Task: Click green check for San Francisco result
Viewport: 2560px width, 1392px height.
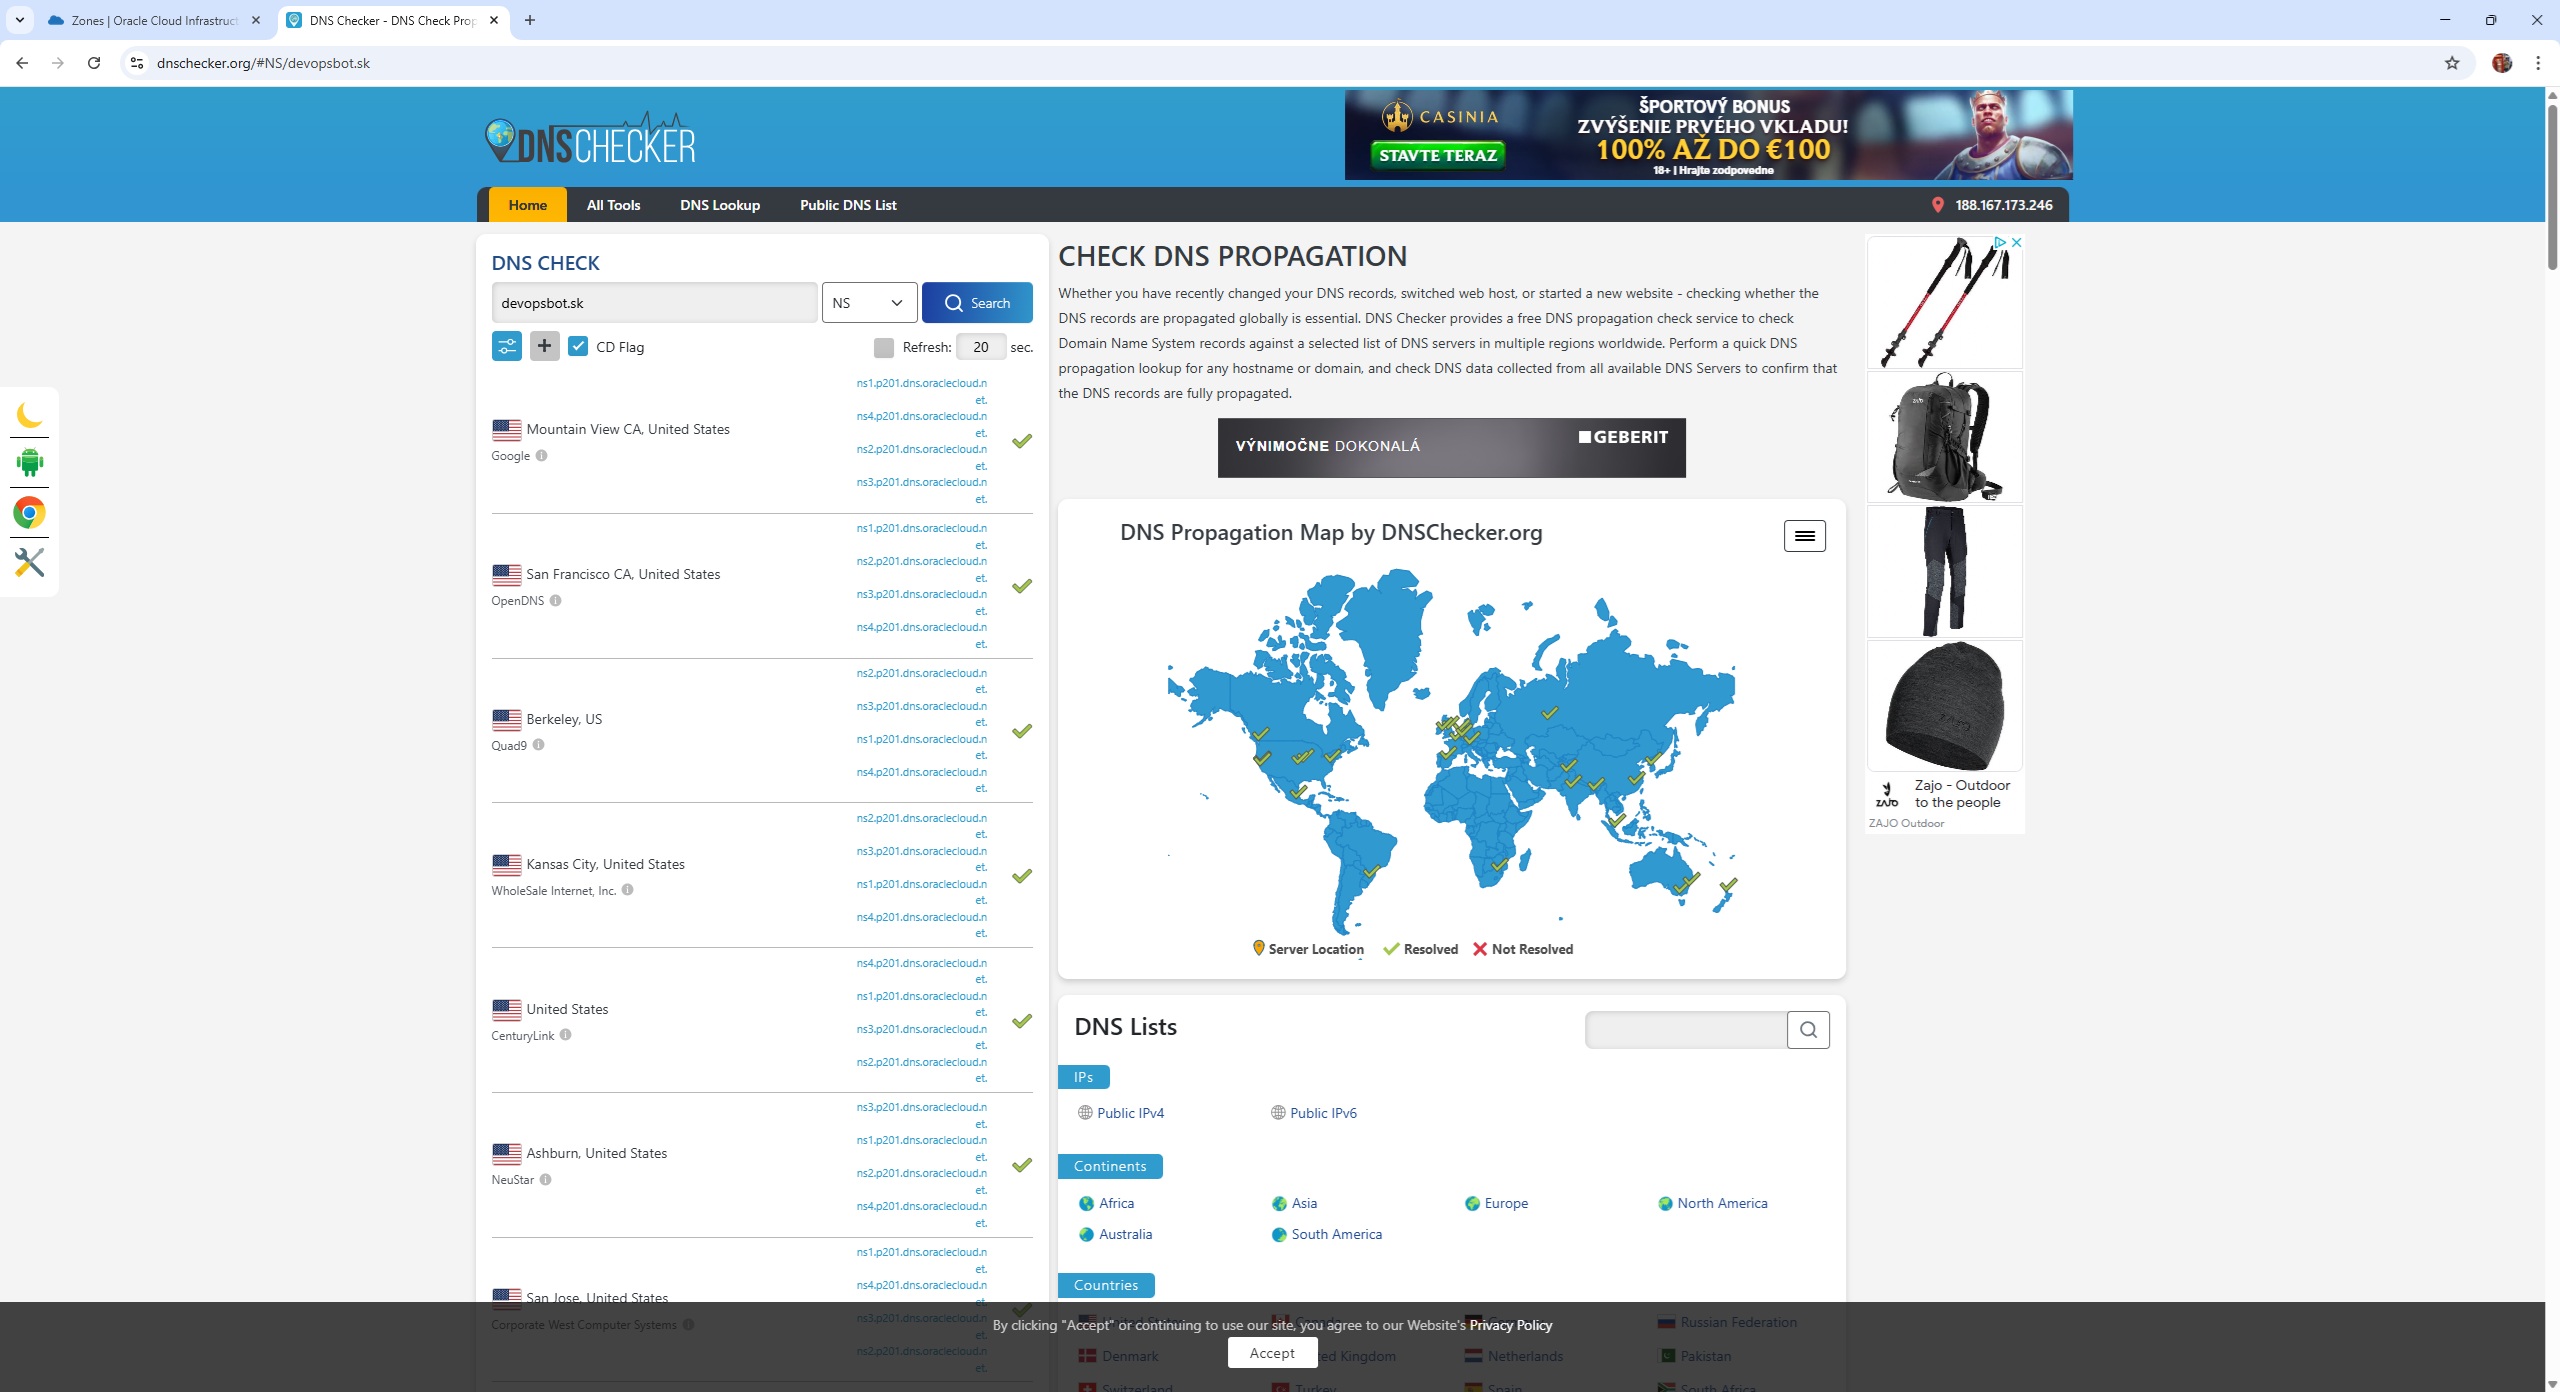Action: point(1021,586)
